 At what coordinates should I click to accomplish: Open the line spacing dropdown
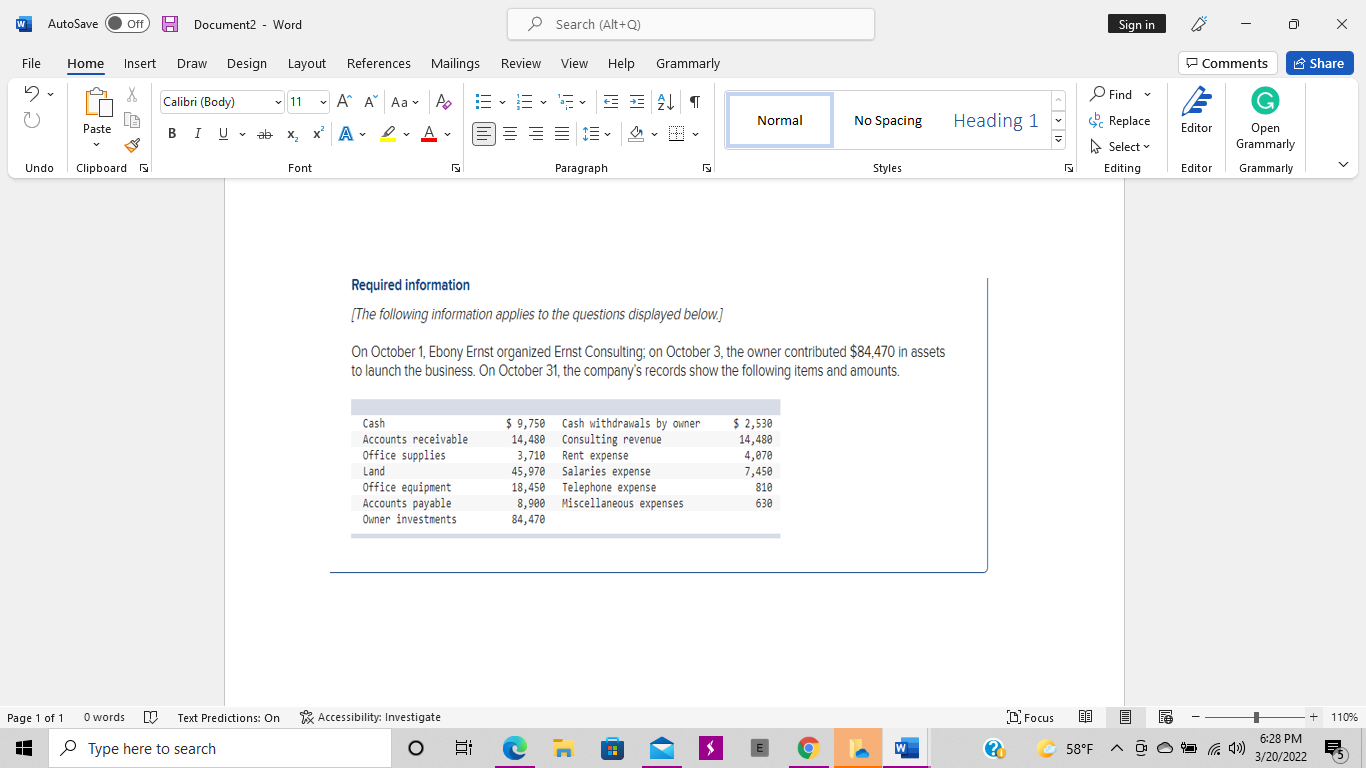tap(597, 133)
